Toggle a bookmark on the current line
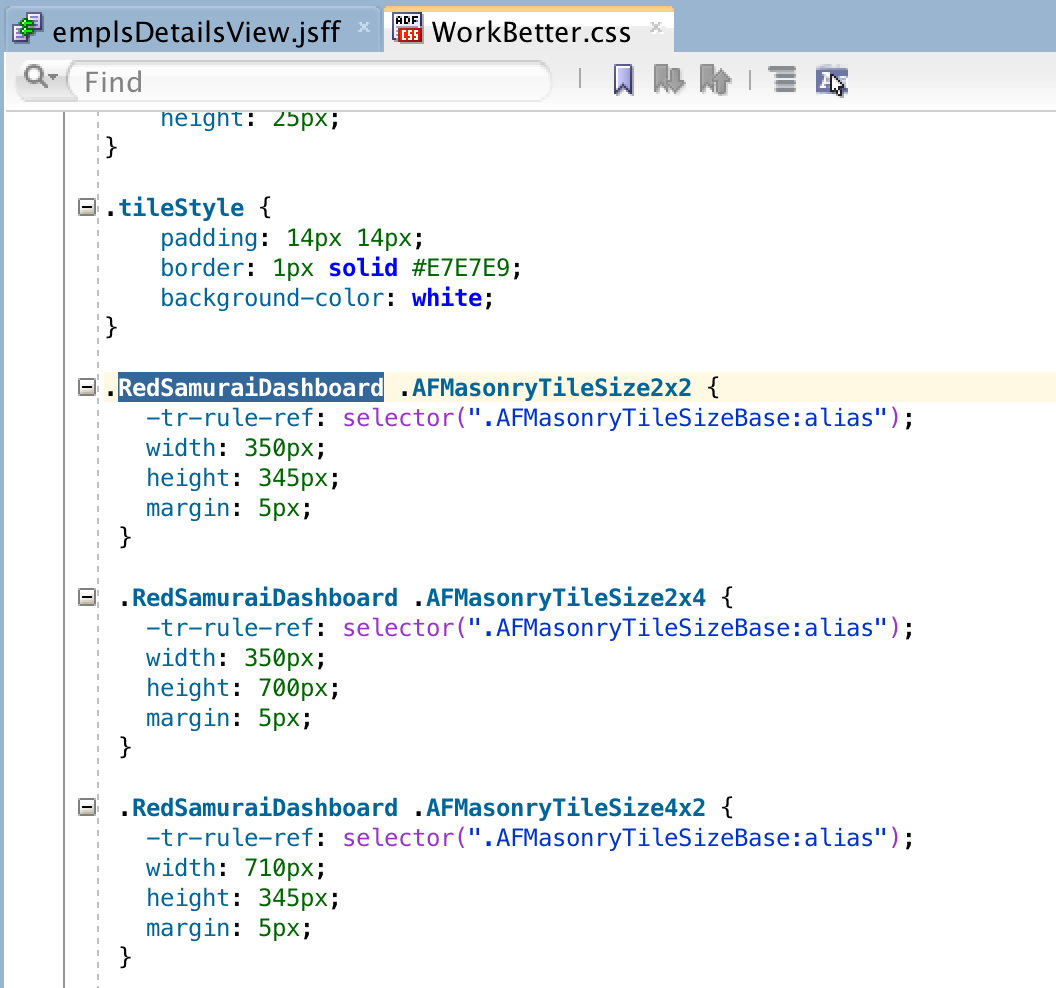 tap(622, 80)
